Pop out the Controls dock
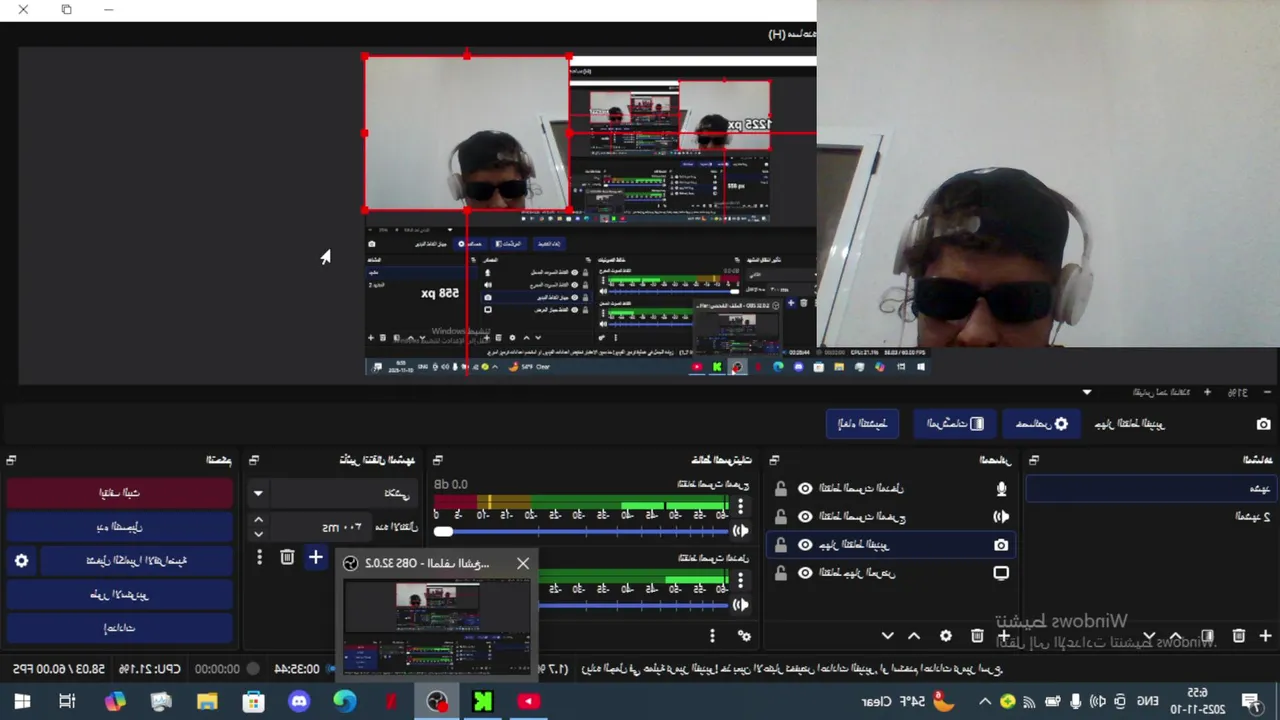Viewport: 1280px width, 720px height. tap(11, 460)
